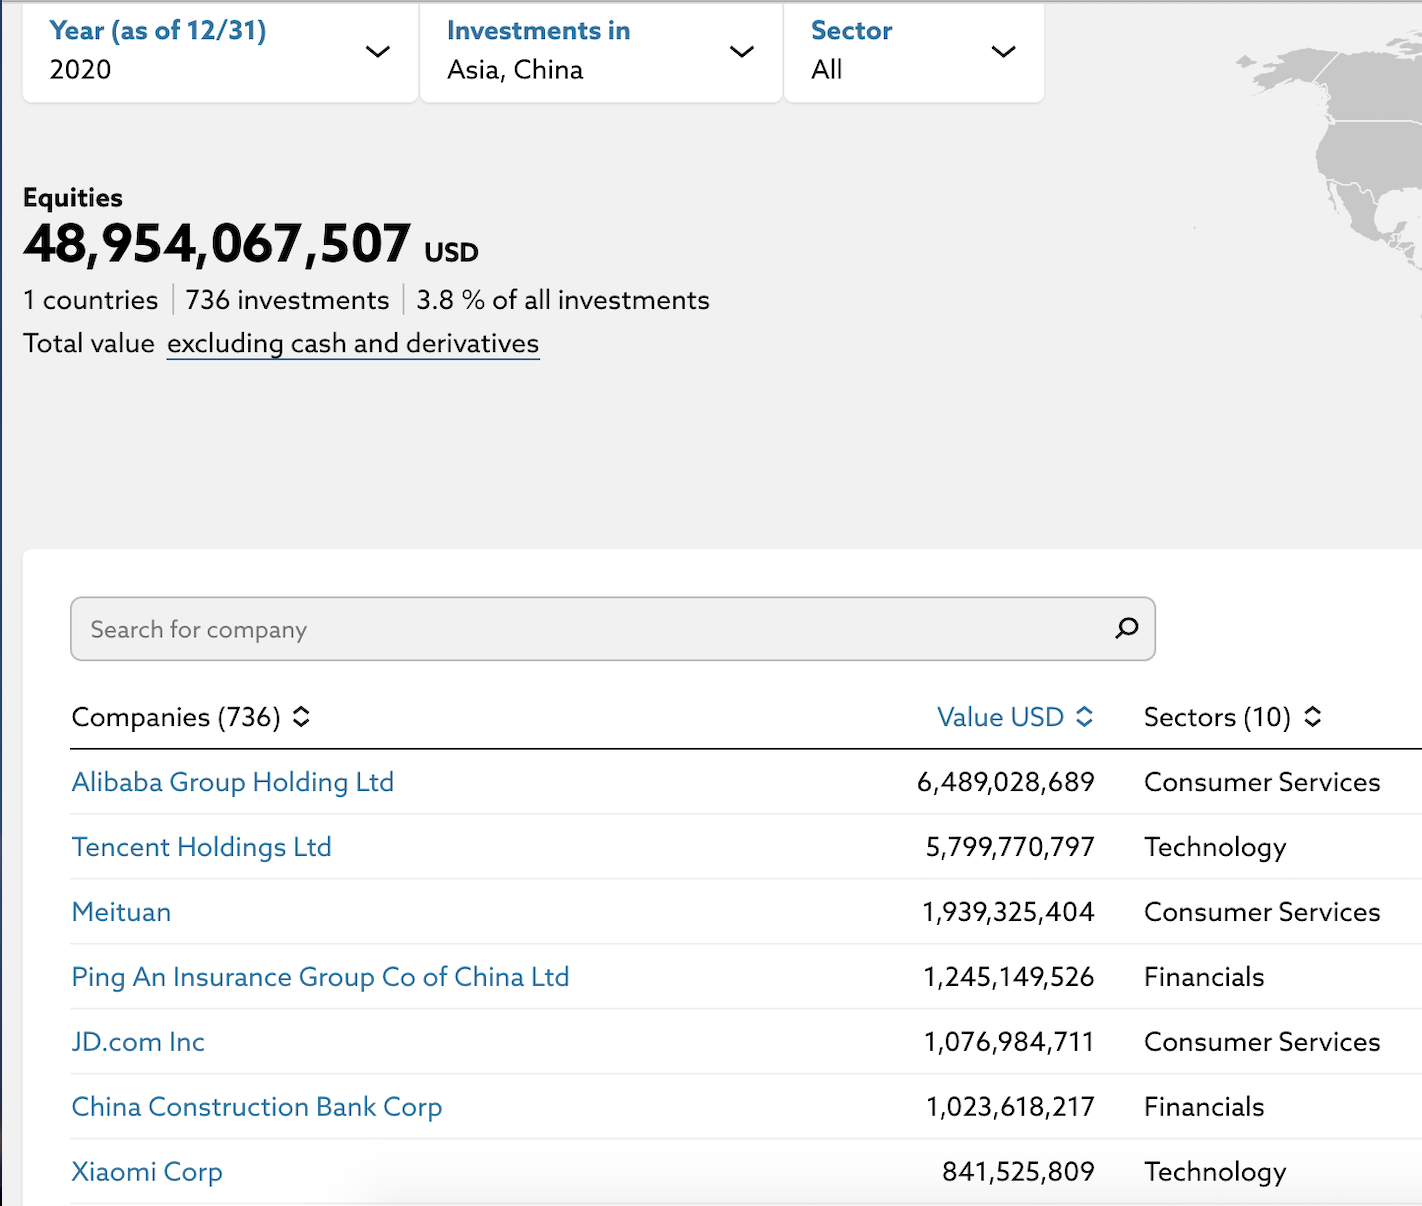Click the Value USD sort arrows
The image size is (1422, 1206).
[1085, 717]
